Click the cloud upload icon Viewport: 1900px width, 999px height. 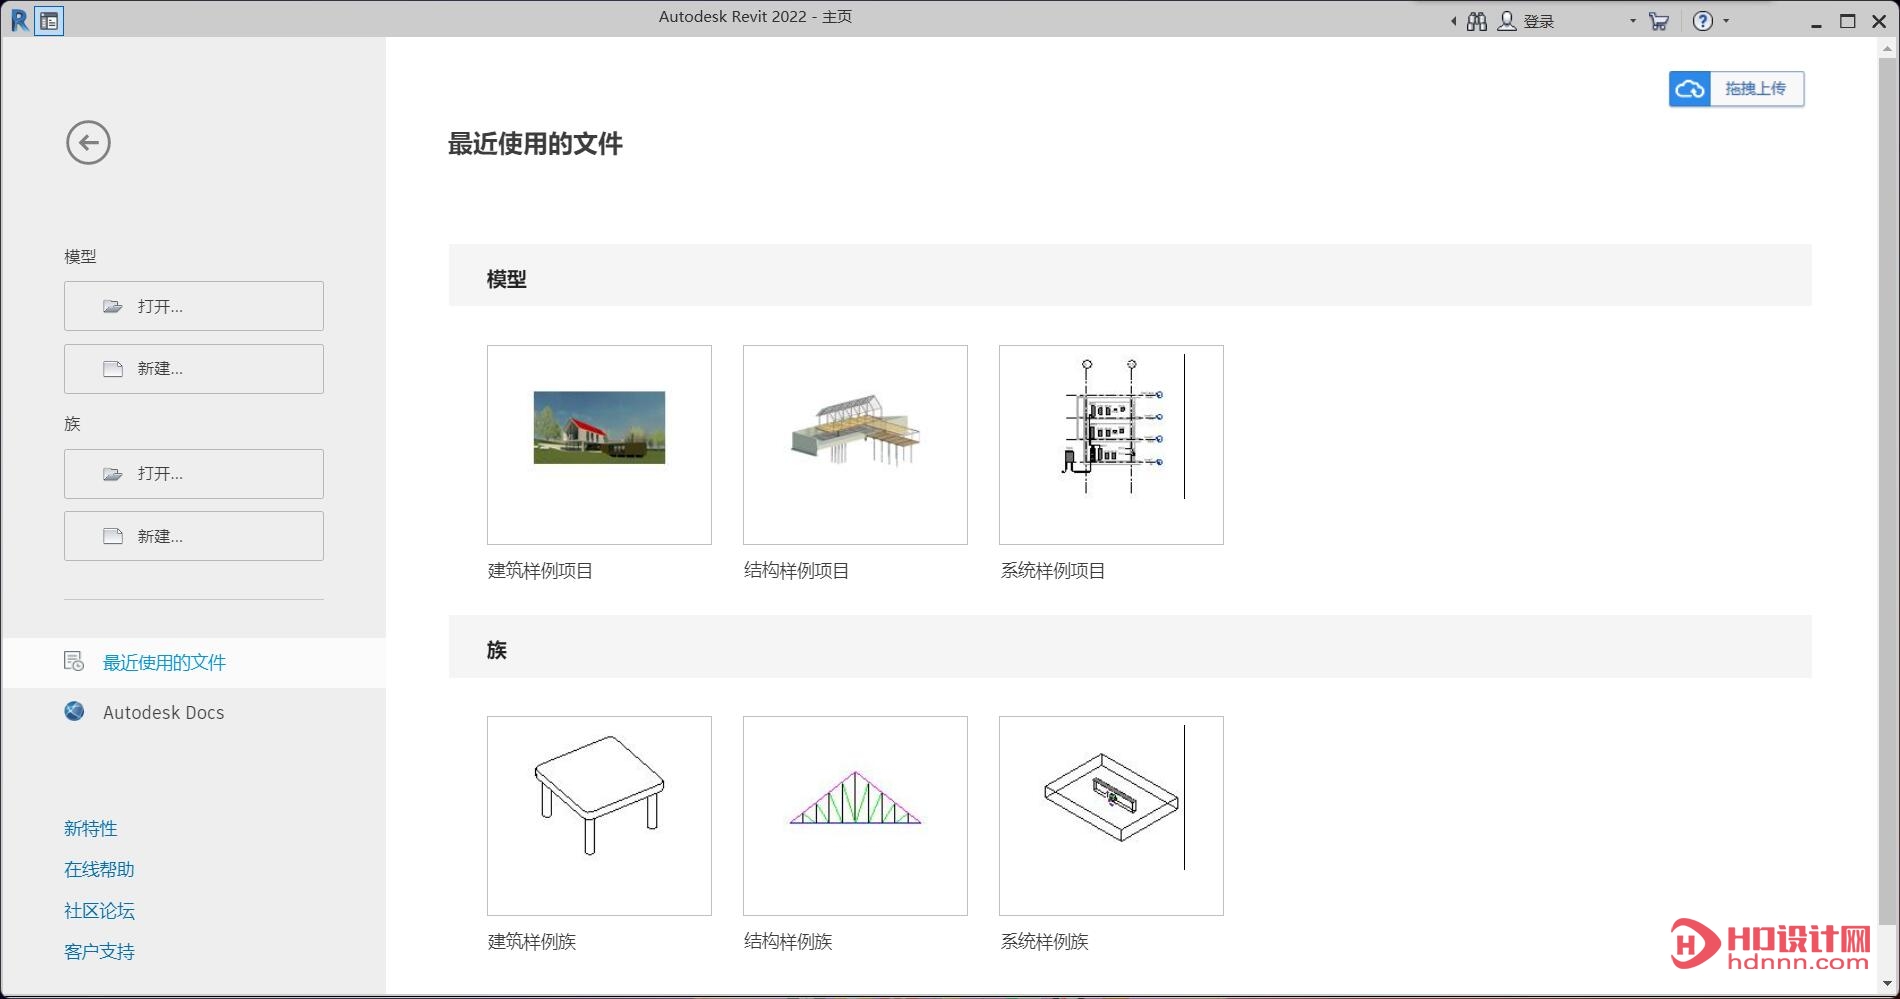(x=1690, y=89)
